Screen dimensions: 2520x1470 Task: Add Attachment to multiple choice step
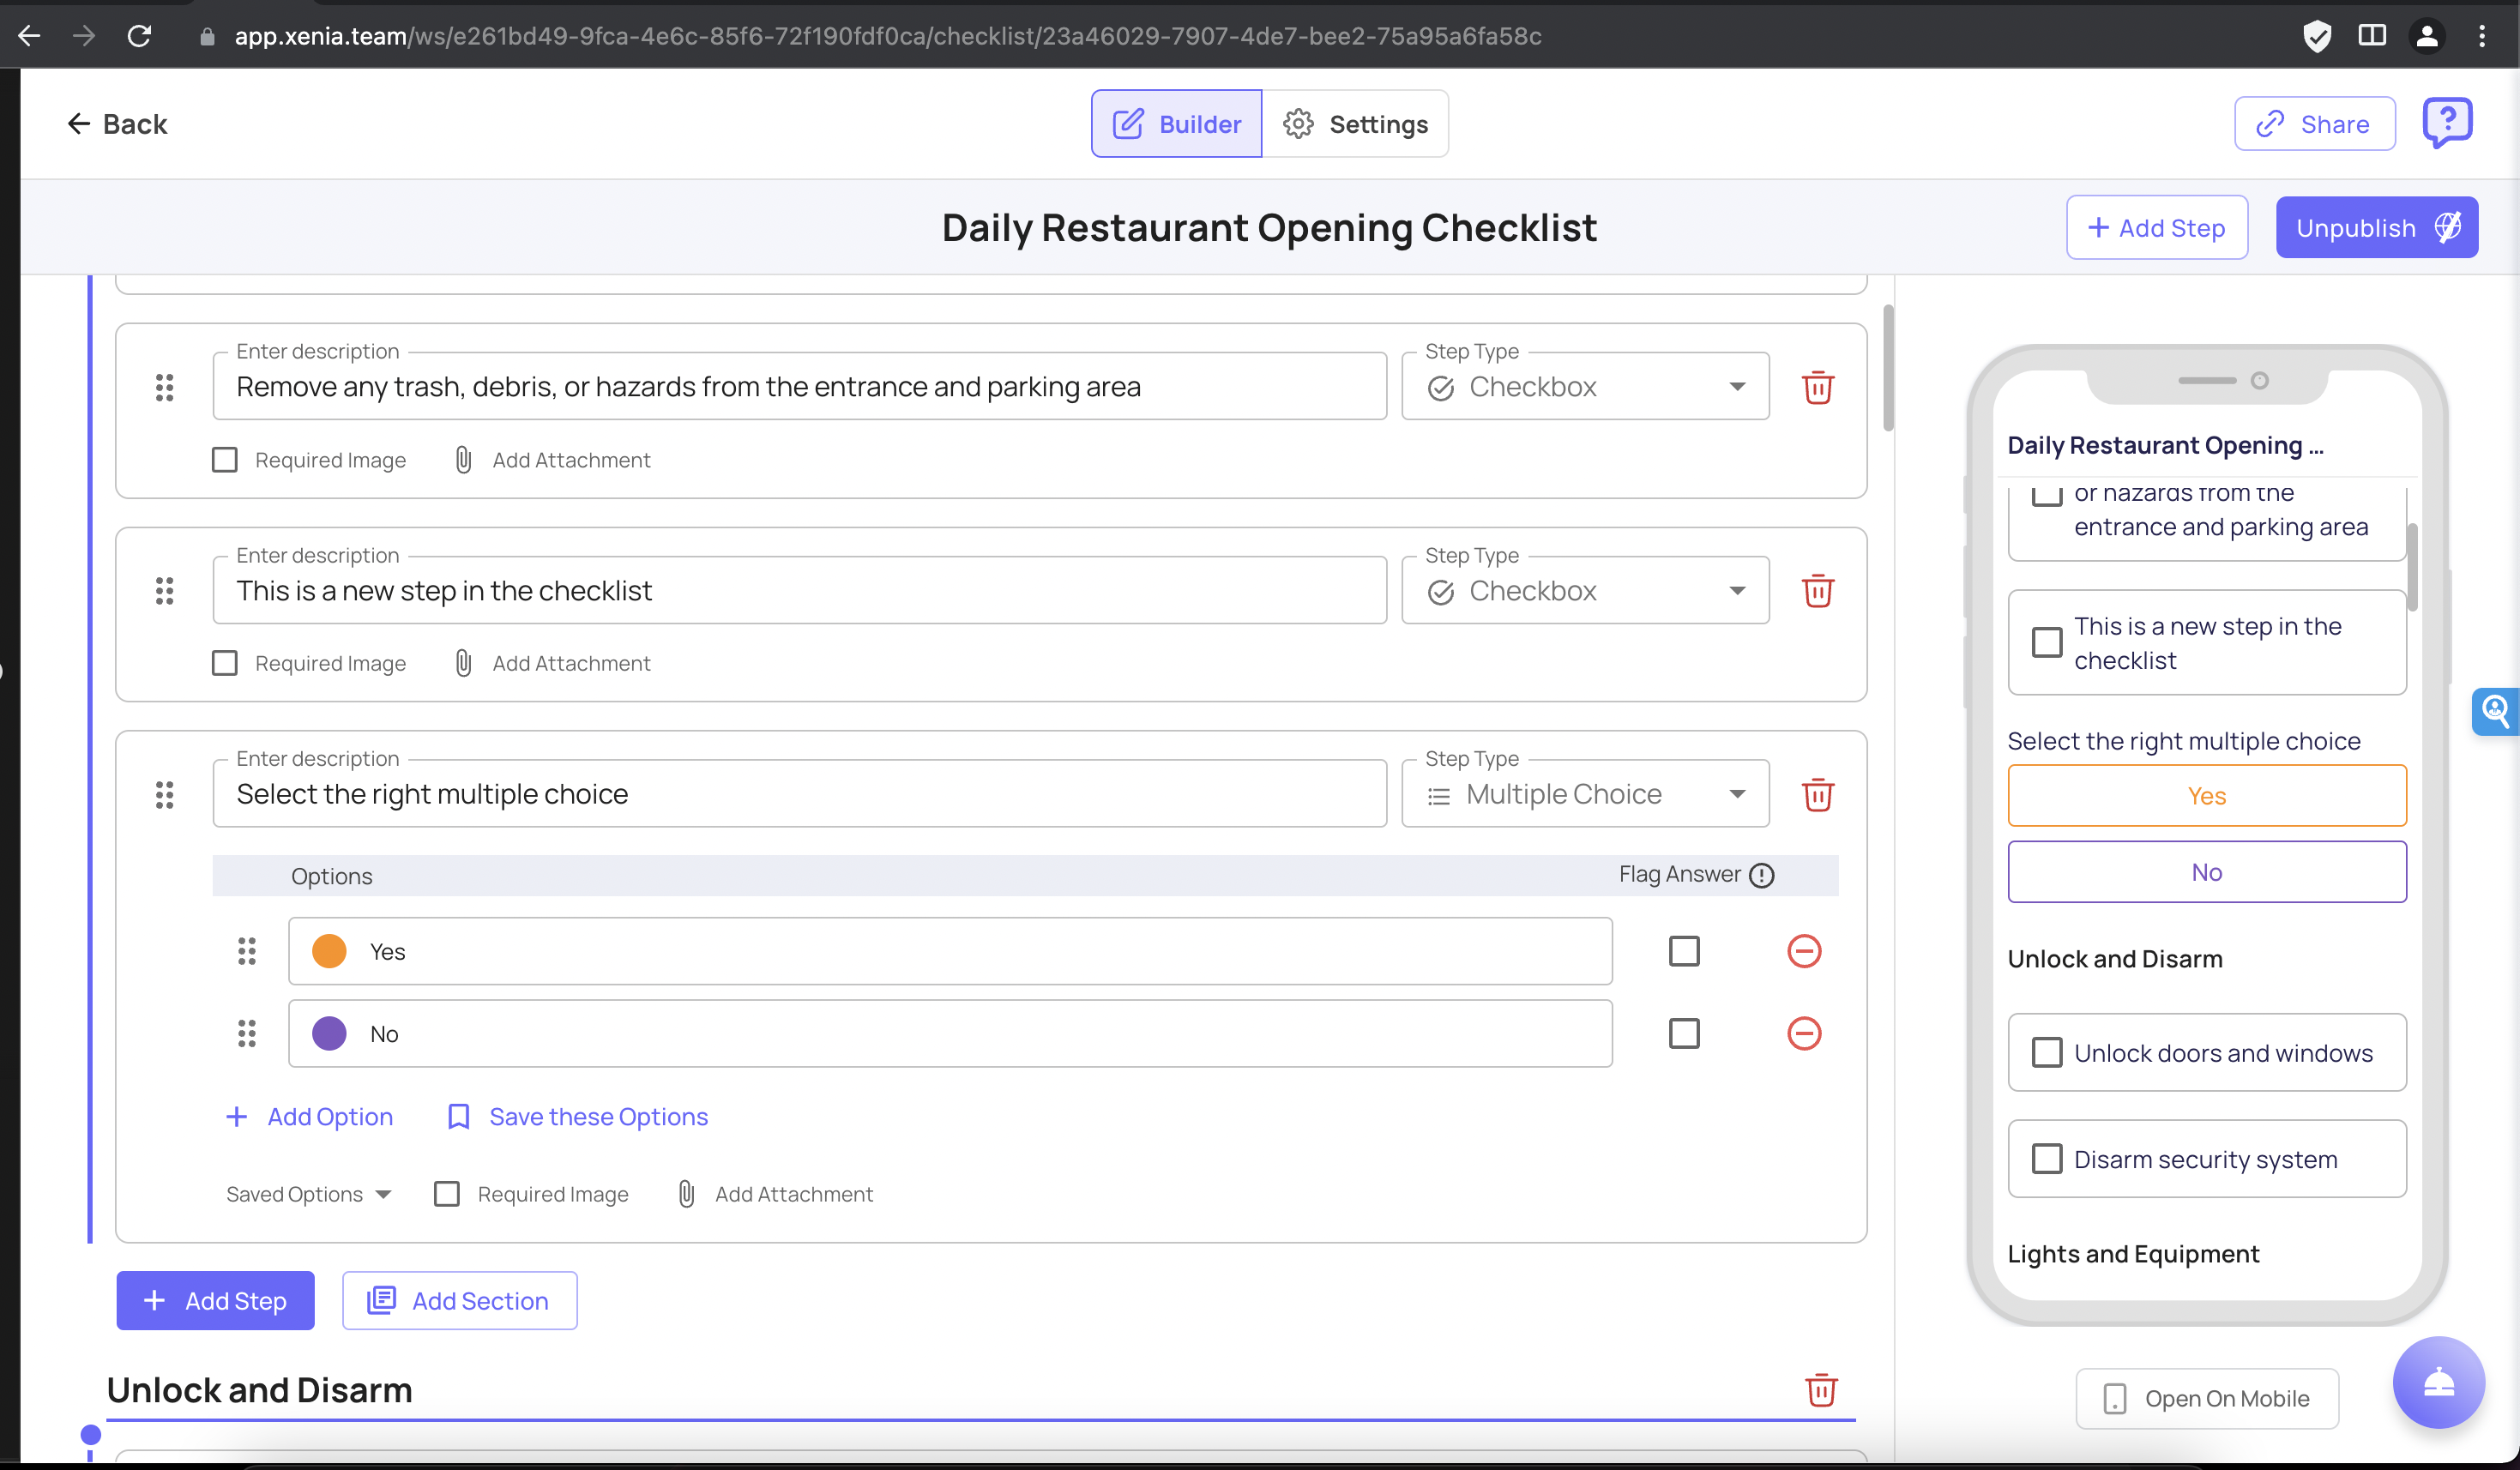[775, 1194]
